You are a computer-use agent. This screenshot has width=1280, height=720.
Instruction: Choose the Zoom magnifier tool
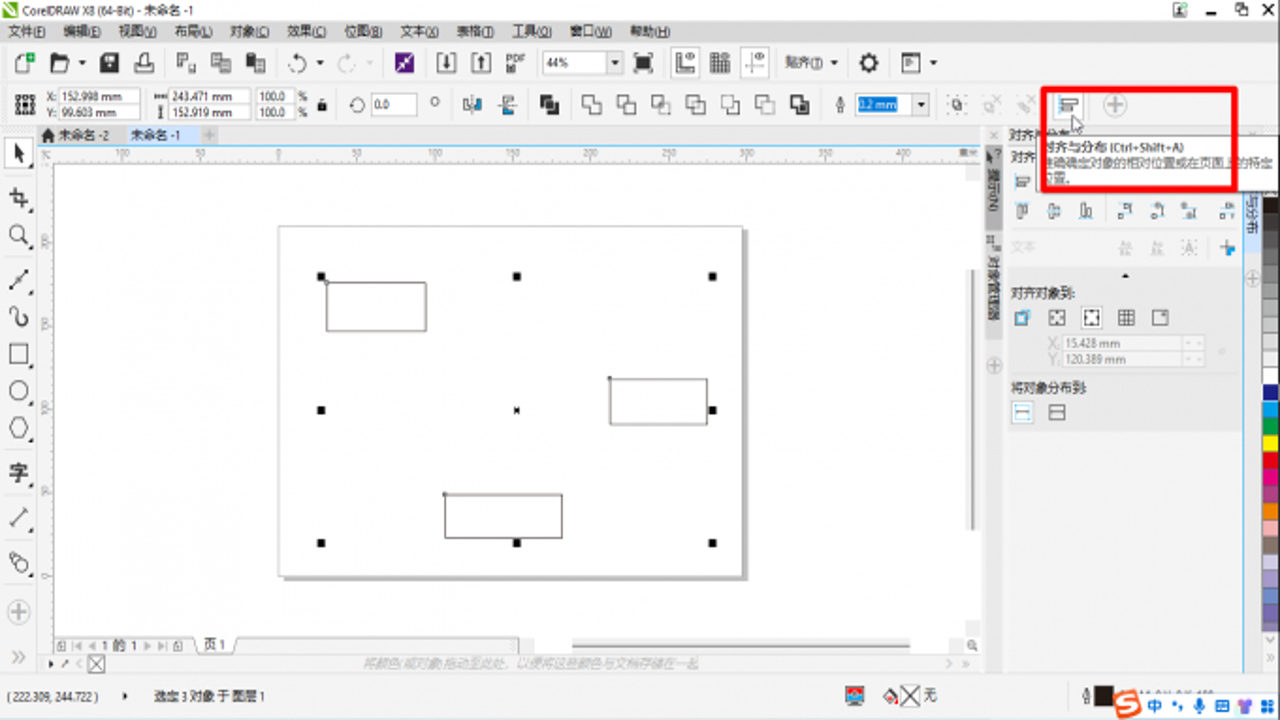tap(18, 236)
